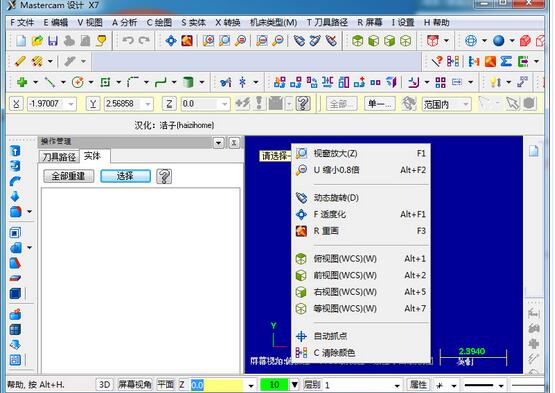Click the 全部重建 button

point(68,176)
